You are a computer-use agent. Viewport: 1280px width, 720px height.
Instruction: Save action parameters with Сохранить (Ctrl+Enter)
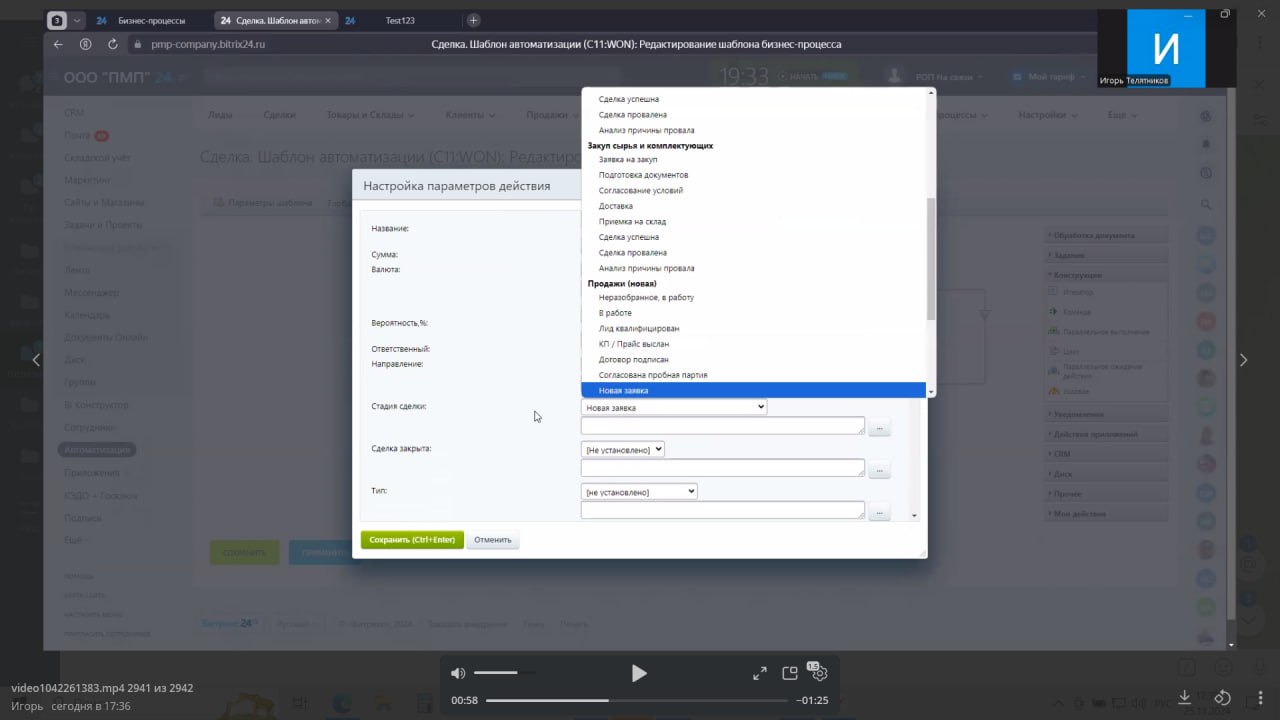click(412, 540)
